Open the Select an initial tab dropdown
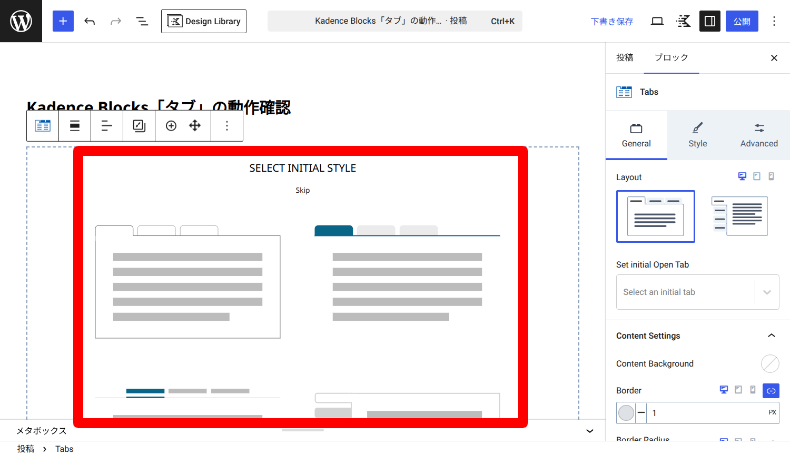This screenshot has width=790, height=457. [x=697, y=292]
